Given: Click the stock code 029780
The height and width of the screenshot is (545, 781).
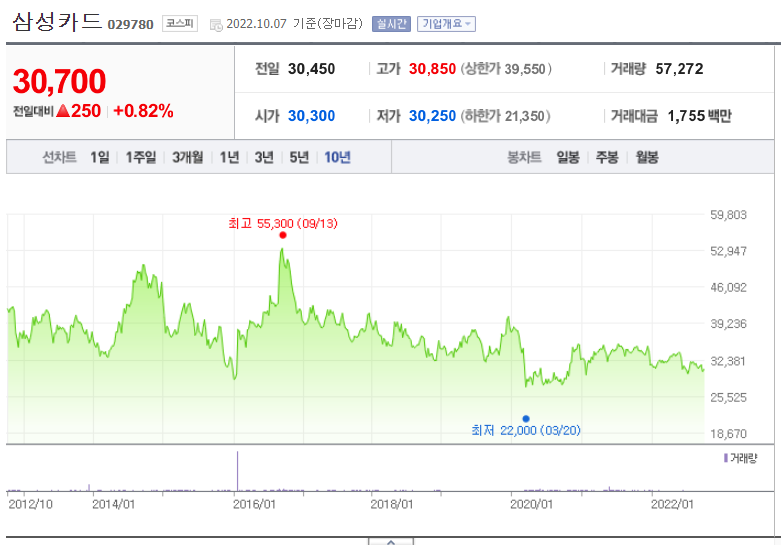Looking at the screenshot, I should [x=130, y=24].
